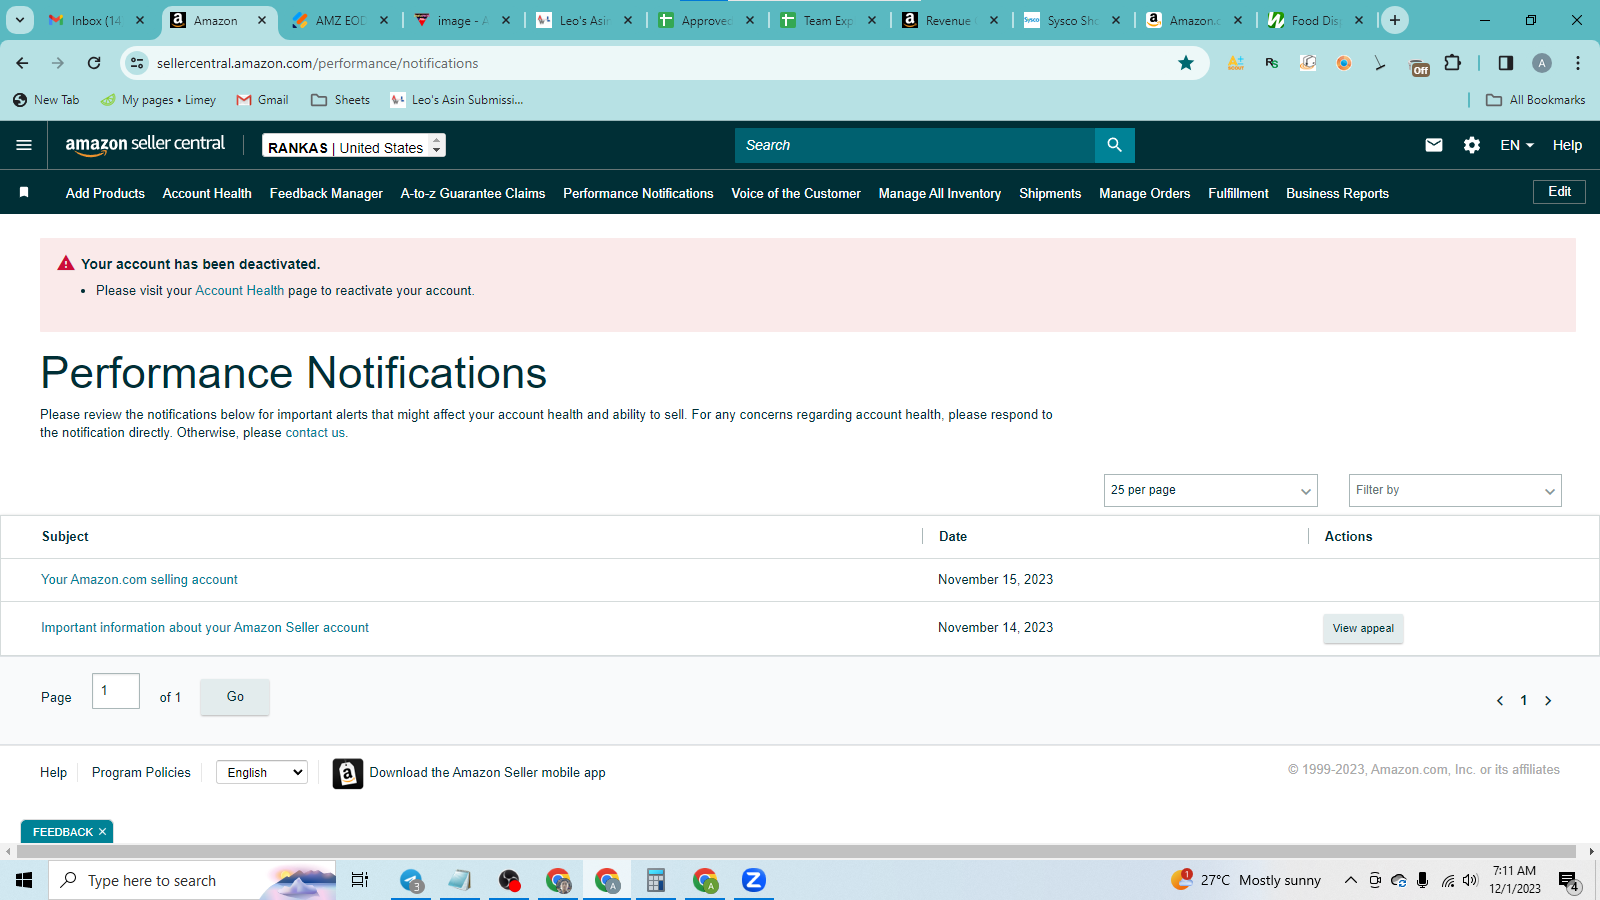Viewport: 1600px width, 900px height.
Task: Open the All Bookmarks folder
Action: [x=1536, y=100]
